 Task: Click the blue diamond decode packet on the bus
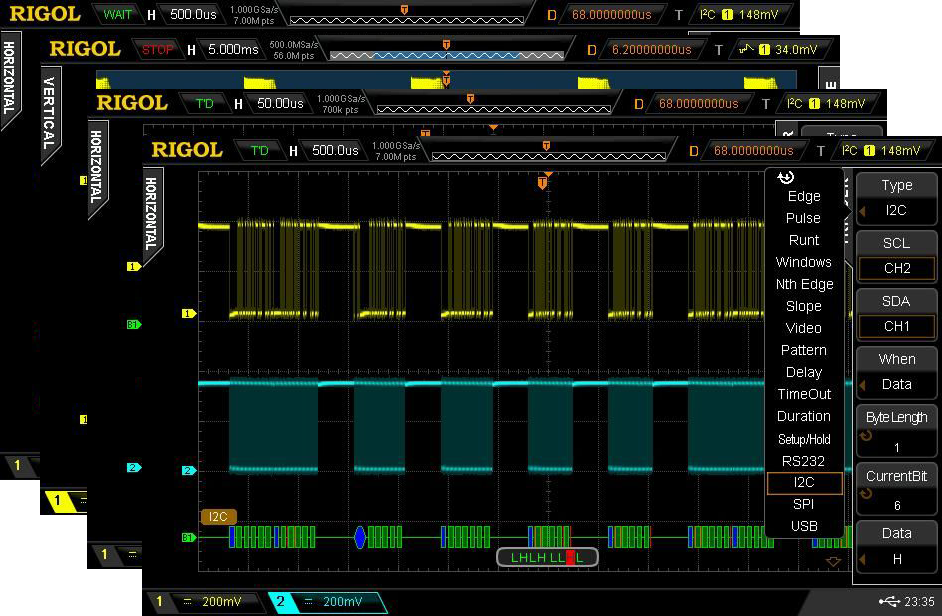(x=360, y=537)
